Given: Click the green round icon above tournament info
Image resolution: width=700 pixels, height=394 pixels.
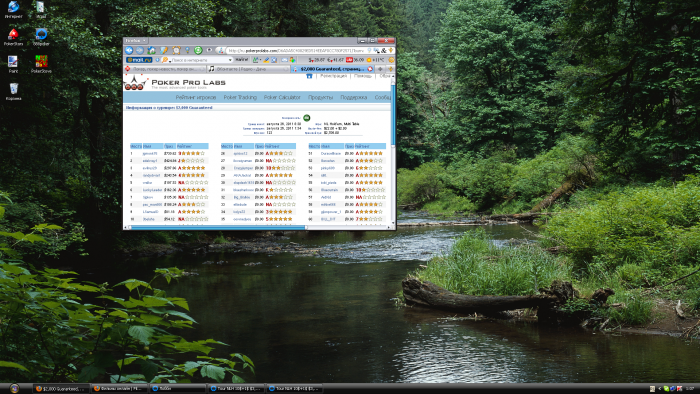Looking at the screenshot, I should (x=307, y=118).
